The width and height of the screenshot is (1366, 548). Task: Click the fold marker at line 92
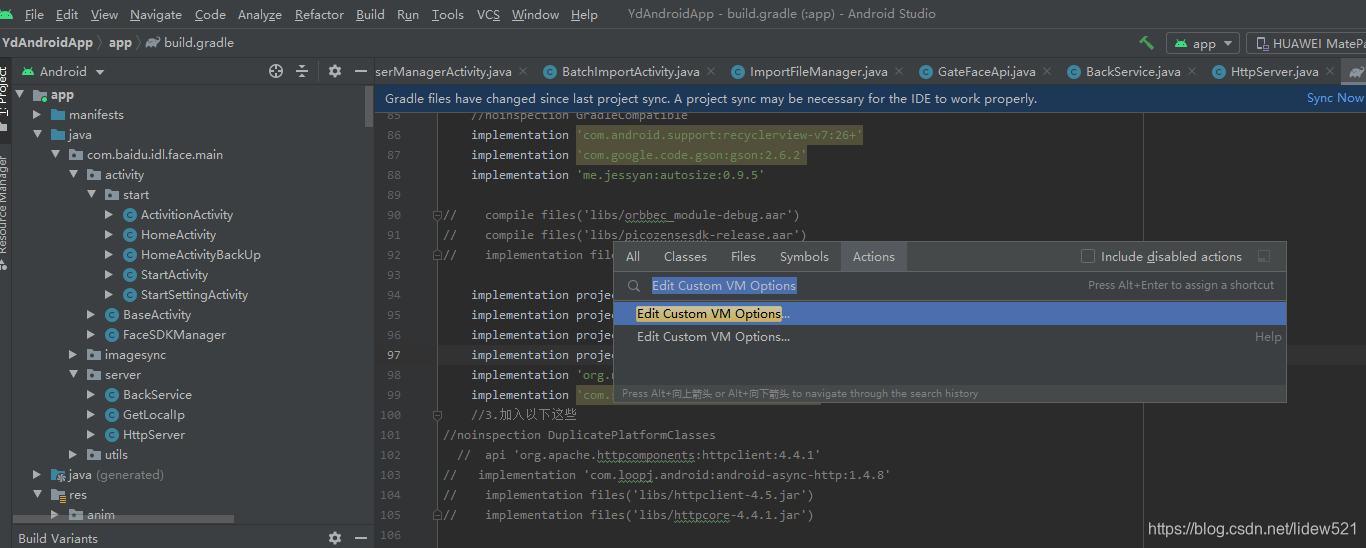pyautogui.click(x=437, y=255)
